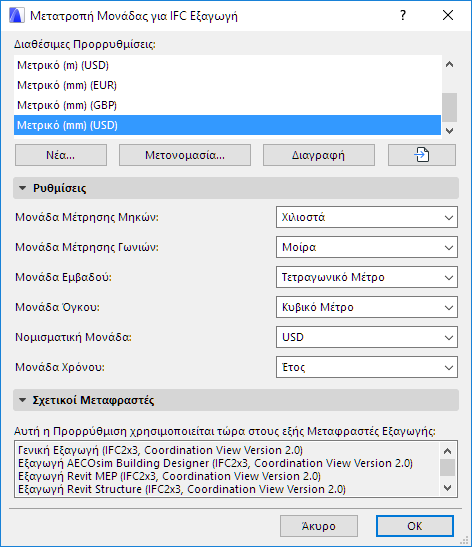Click the ArchiCAD app icon in title bar
This screenshot has height=547, width=472.
(17, 16)
